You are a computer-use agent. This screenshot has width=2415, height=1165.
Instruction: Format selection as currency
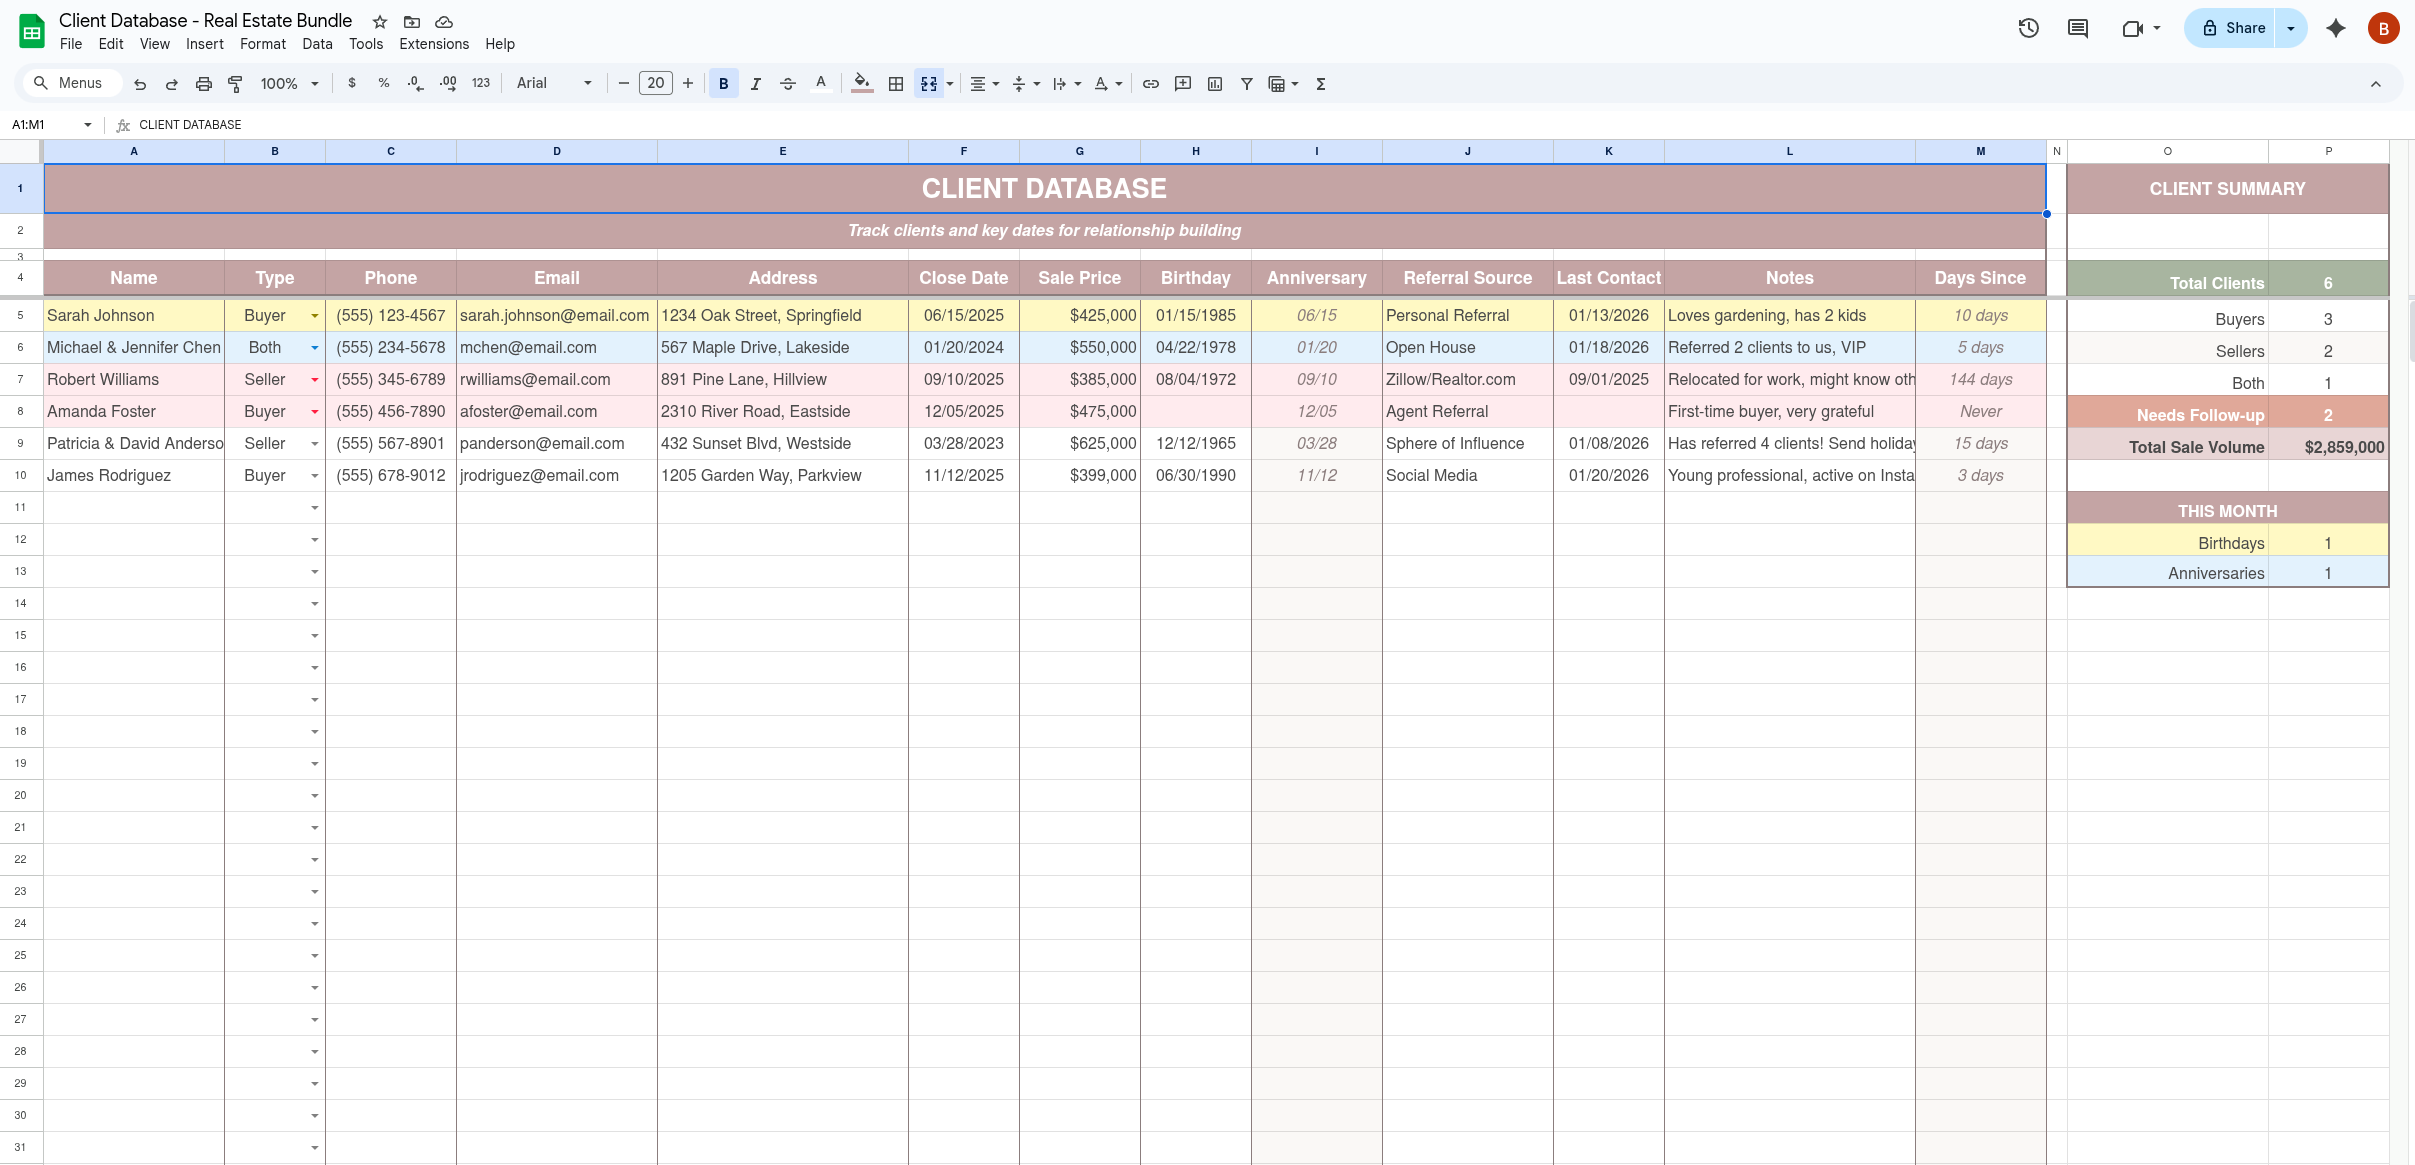[x=351, y=83]
